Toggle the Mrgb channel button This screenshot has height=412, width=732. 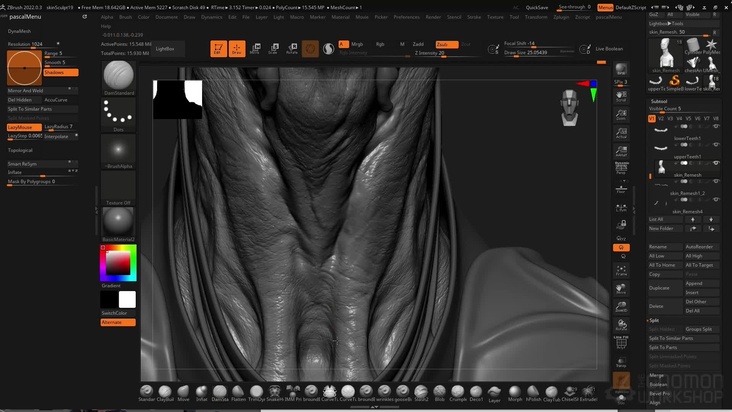click(357, 44)
